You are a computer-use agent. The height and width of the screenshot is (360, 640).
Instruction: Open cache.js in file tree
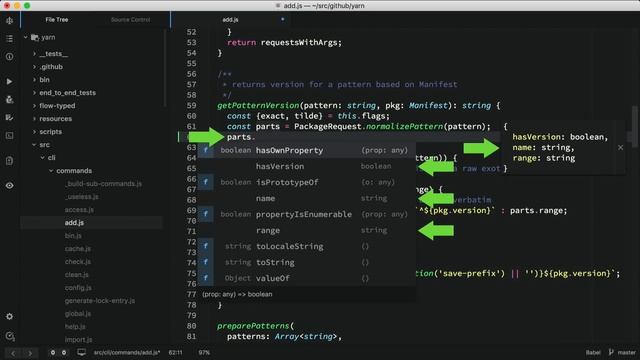tap(78, 249)
